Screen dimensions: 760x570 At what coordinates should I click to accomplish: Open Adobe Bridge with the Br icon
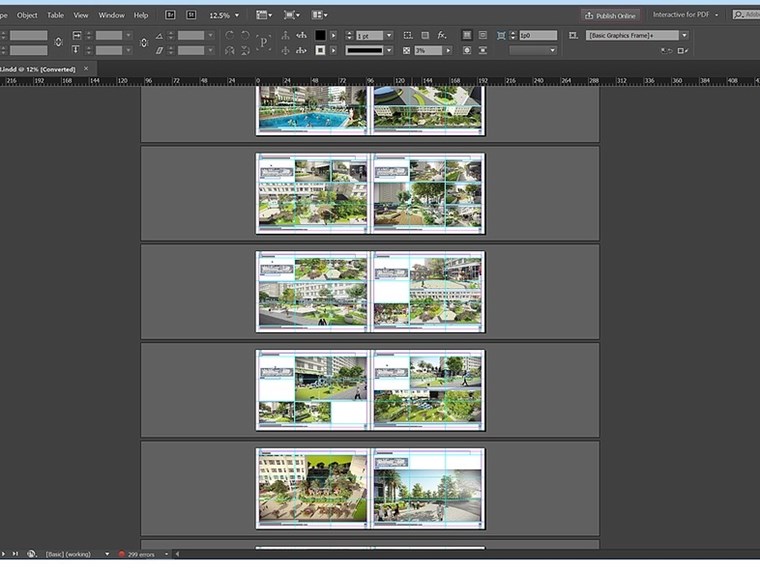tap(170, 15)
